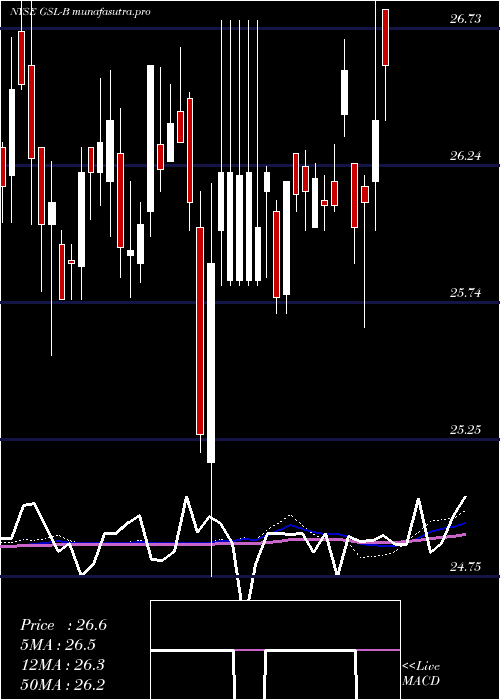Click the '5MA : 26.5' value
The height and width of the screenshot is (700, 500).
[58, 645]
